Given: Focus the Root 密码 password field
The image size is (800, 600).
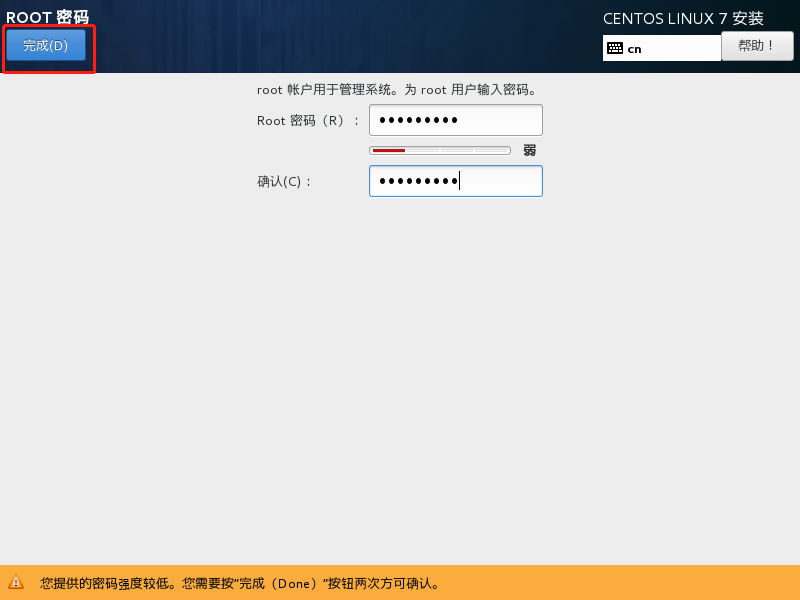Looking at the screenshot, I should point(456,120).
